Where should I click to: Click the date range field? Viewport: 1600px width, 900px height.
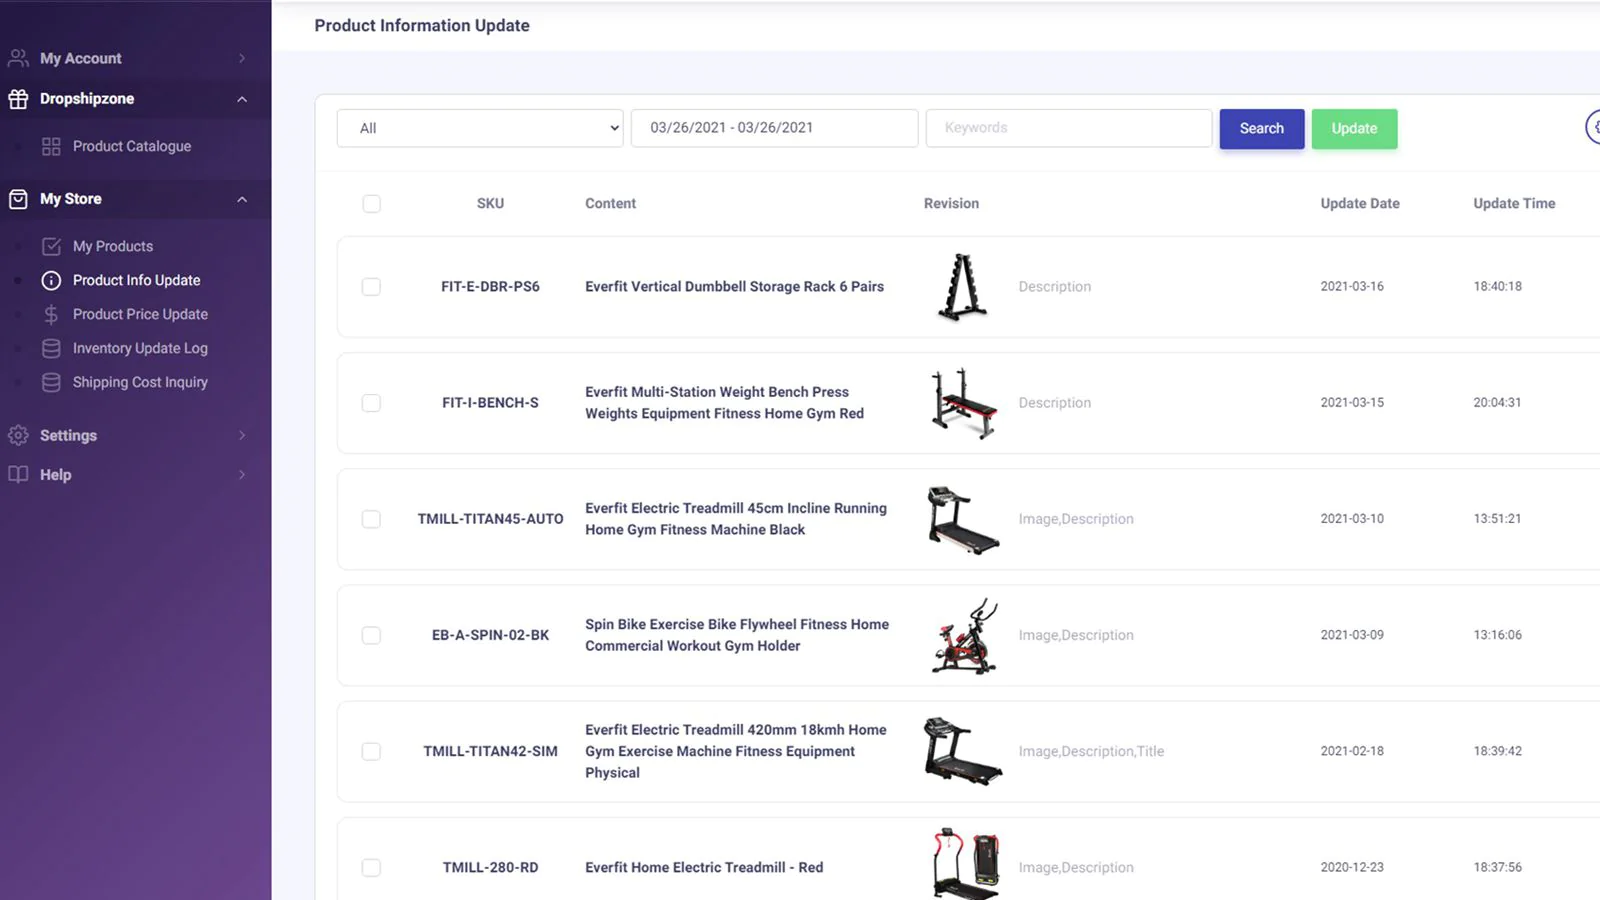[774, 127]
